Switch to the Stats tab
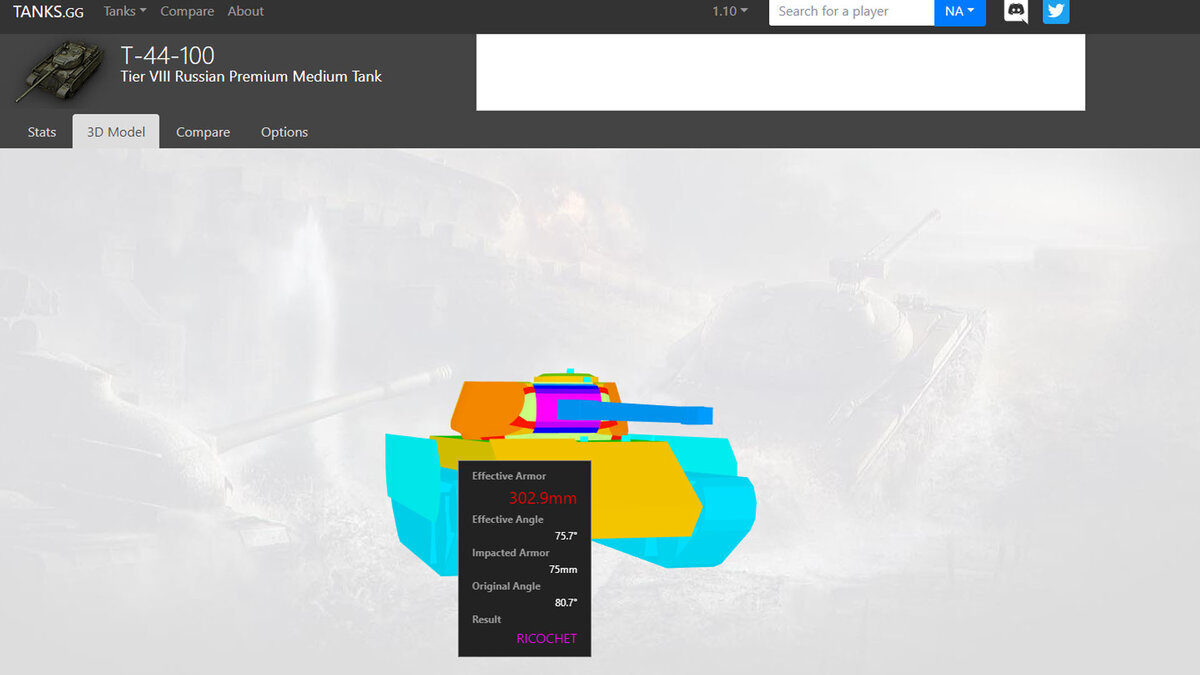 [42, 132]
